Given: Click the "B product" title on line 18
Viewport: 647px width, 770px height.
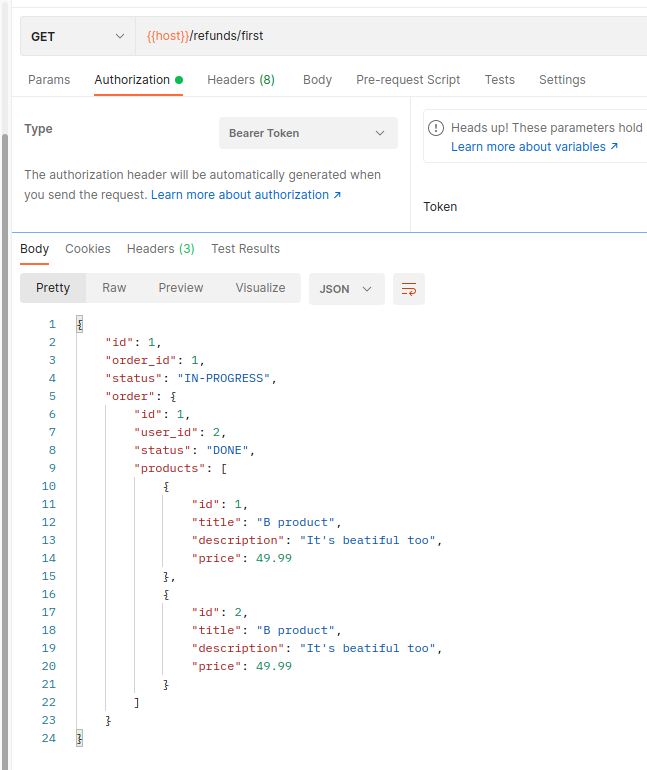Looking at the screenshot, I should click(296, 630).
